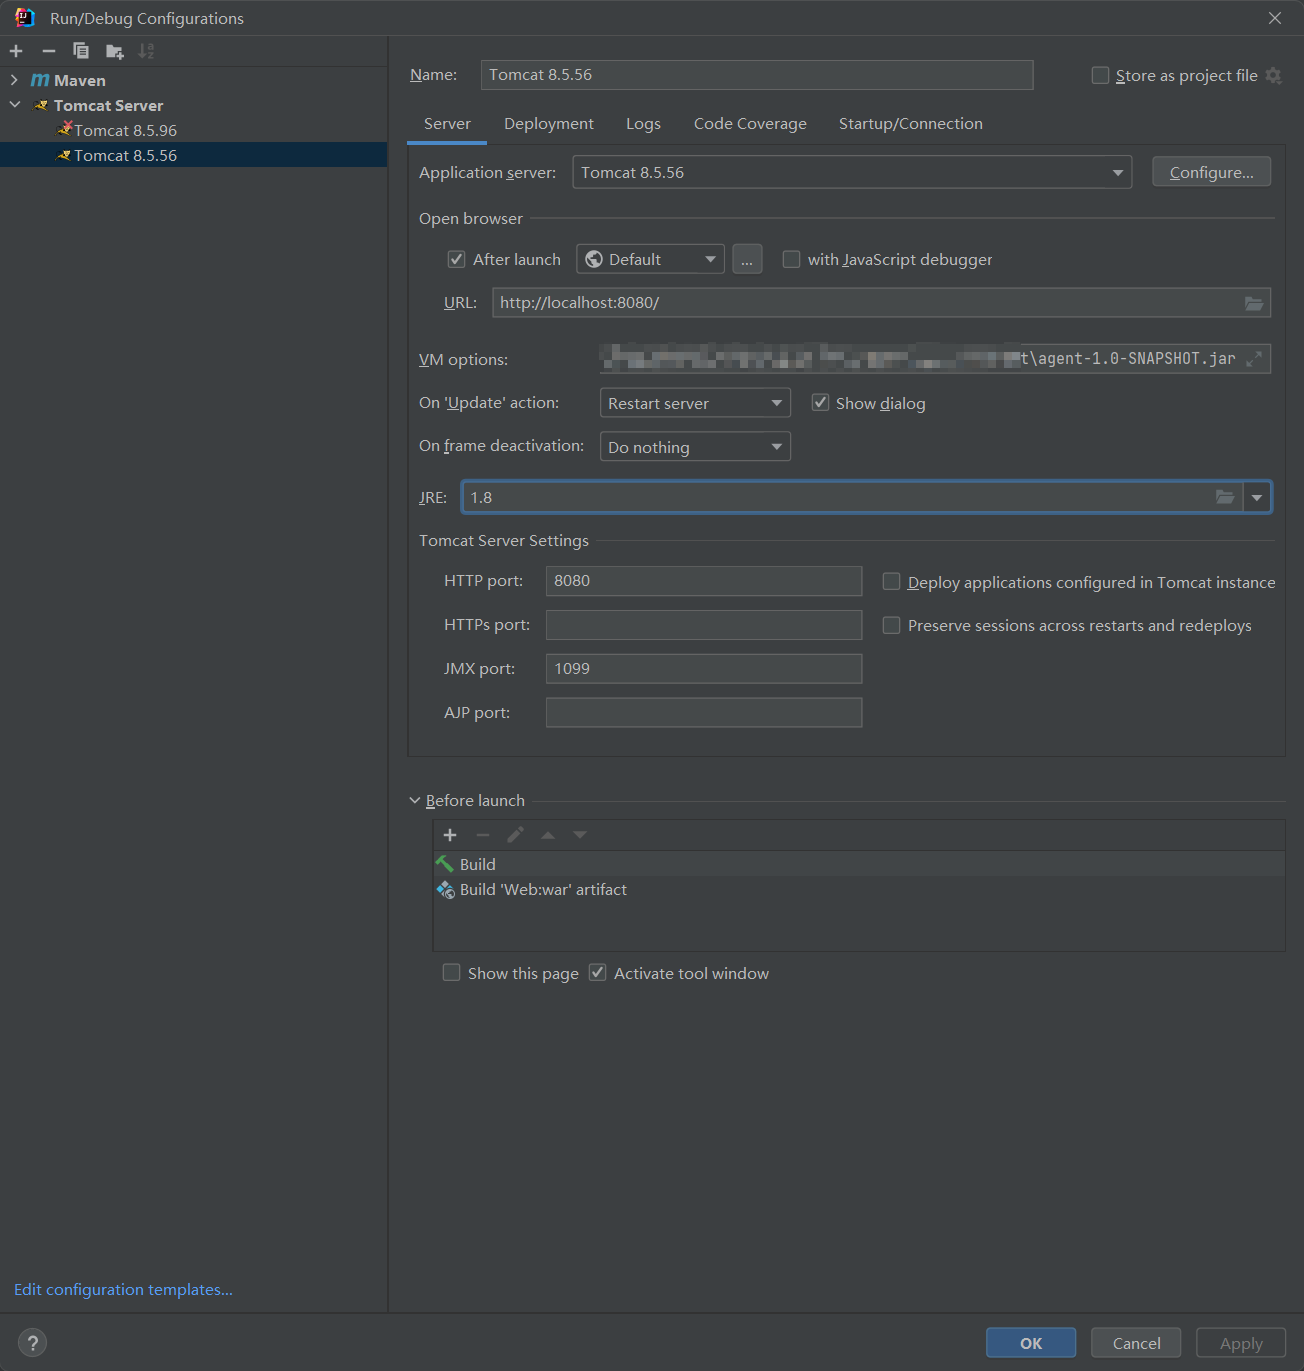This screenshot has height=1371, width=1304.
Task: Open Edit configuration templates link
Action: pos(123,1289)
